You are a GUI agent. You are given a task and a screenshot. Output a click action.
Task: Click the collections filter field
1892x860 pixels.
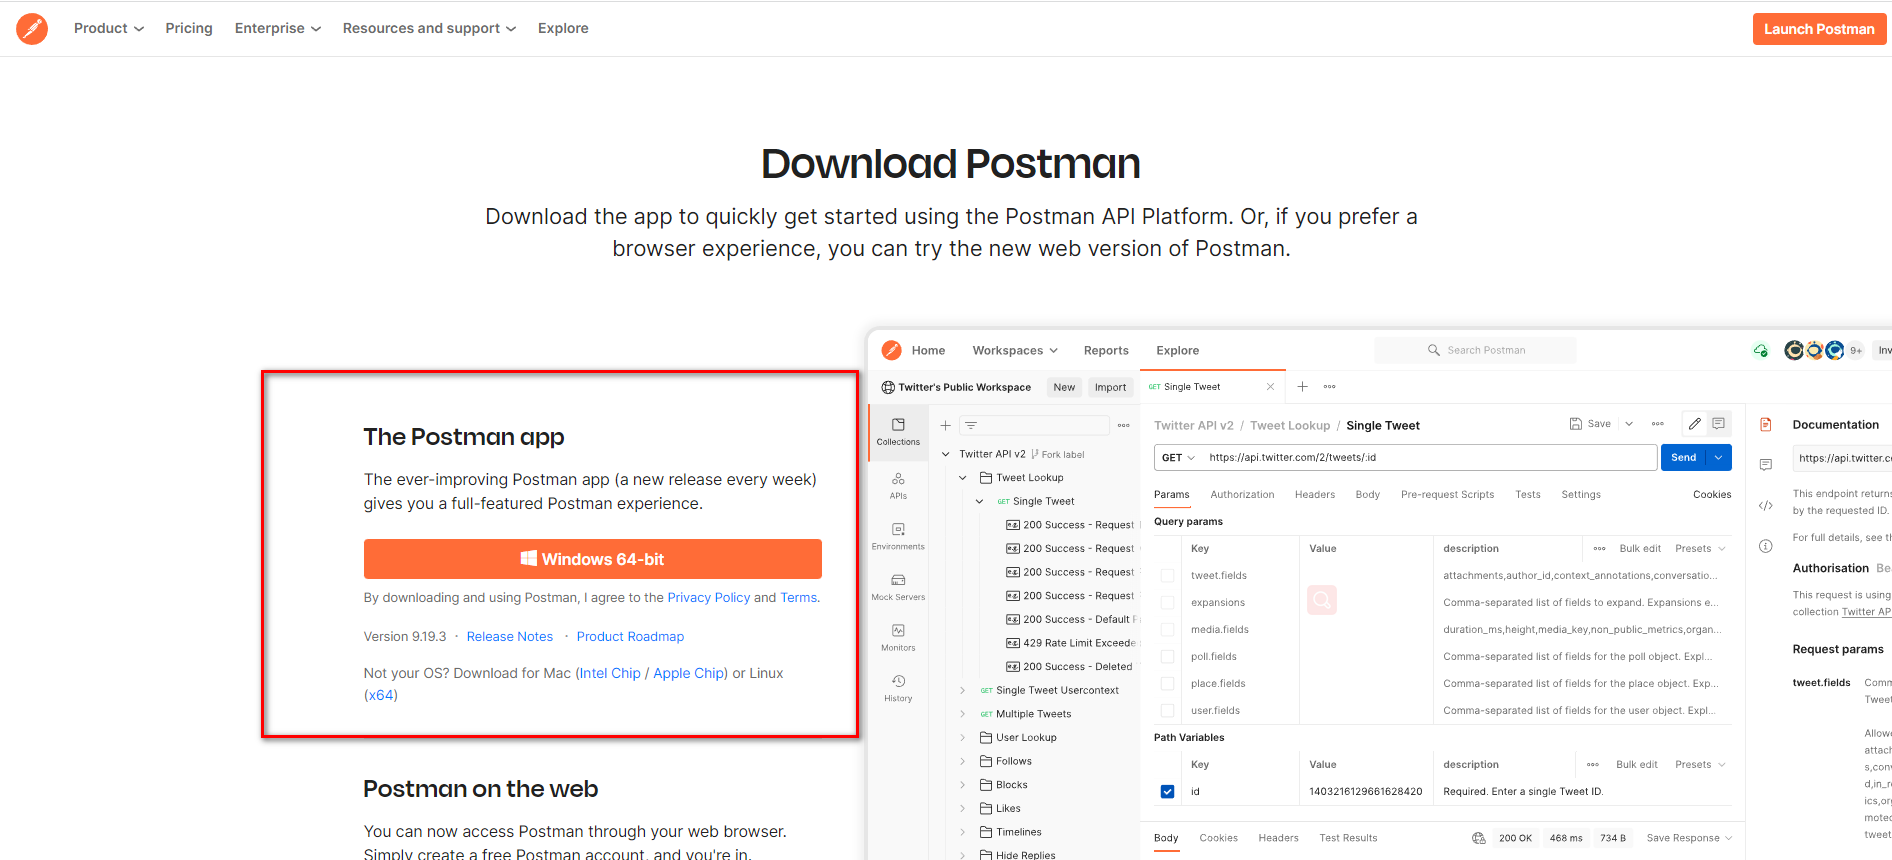(x=1034, y=425)
